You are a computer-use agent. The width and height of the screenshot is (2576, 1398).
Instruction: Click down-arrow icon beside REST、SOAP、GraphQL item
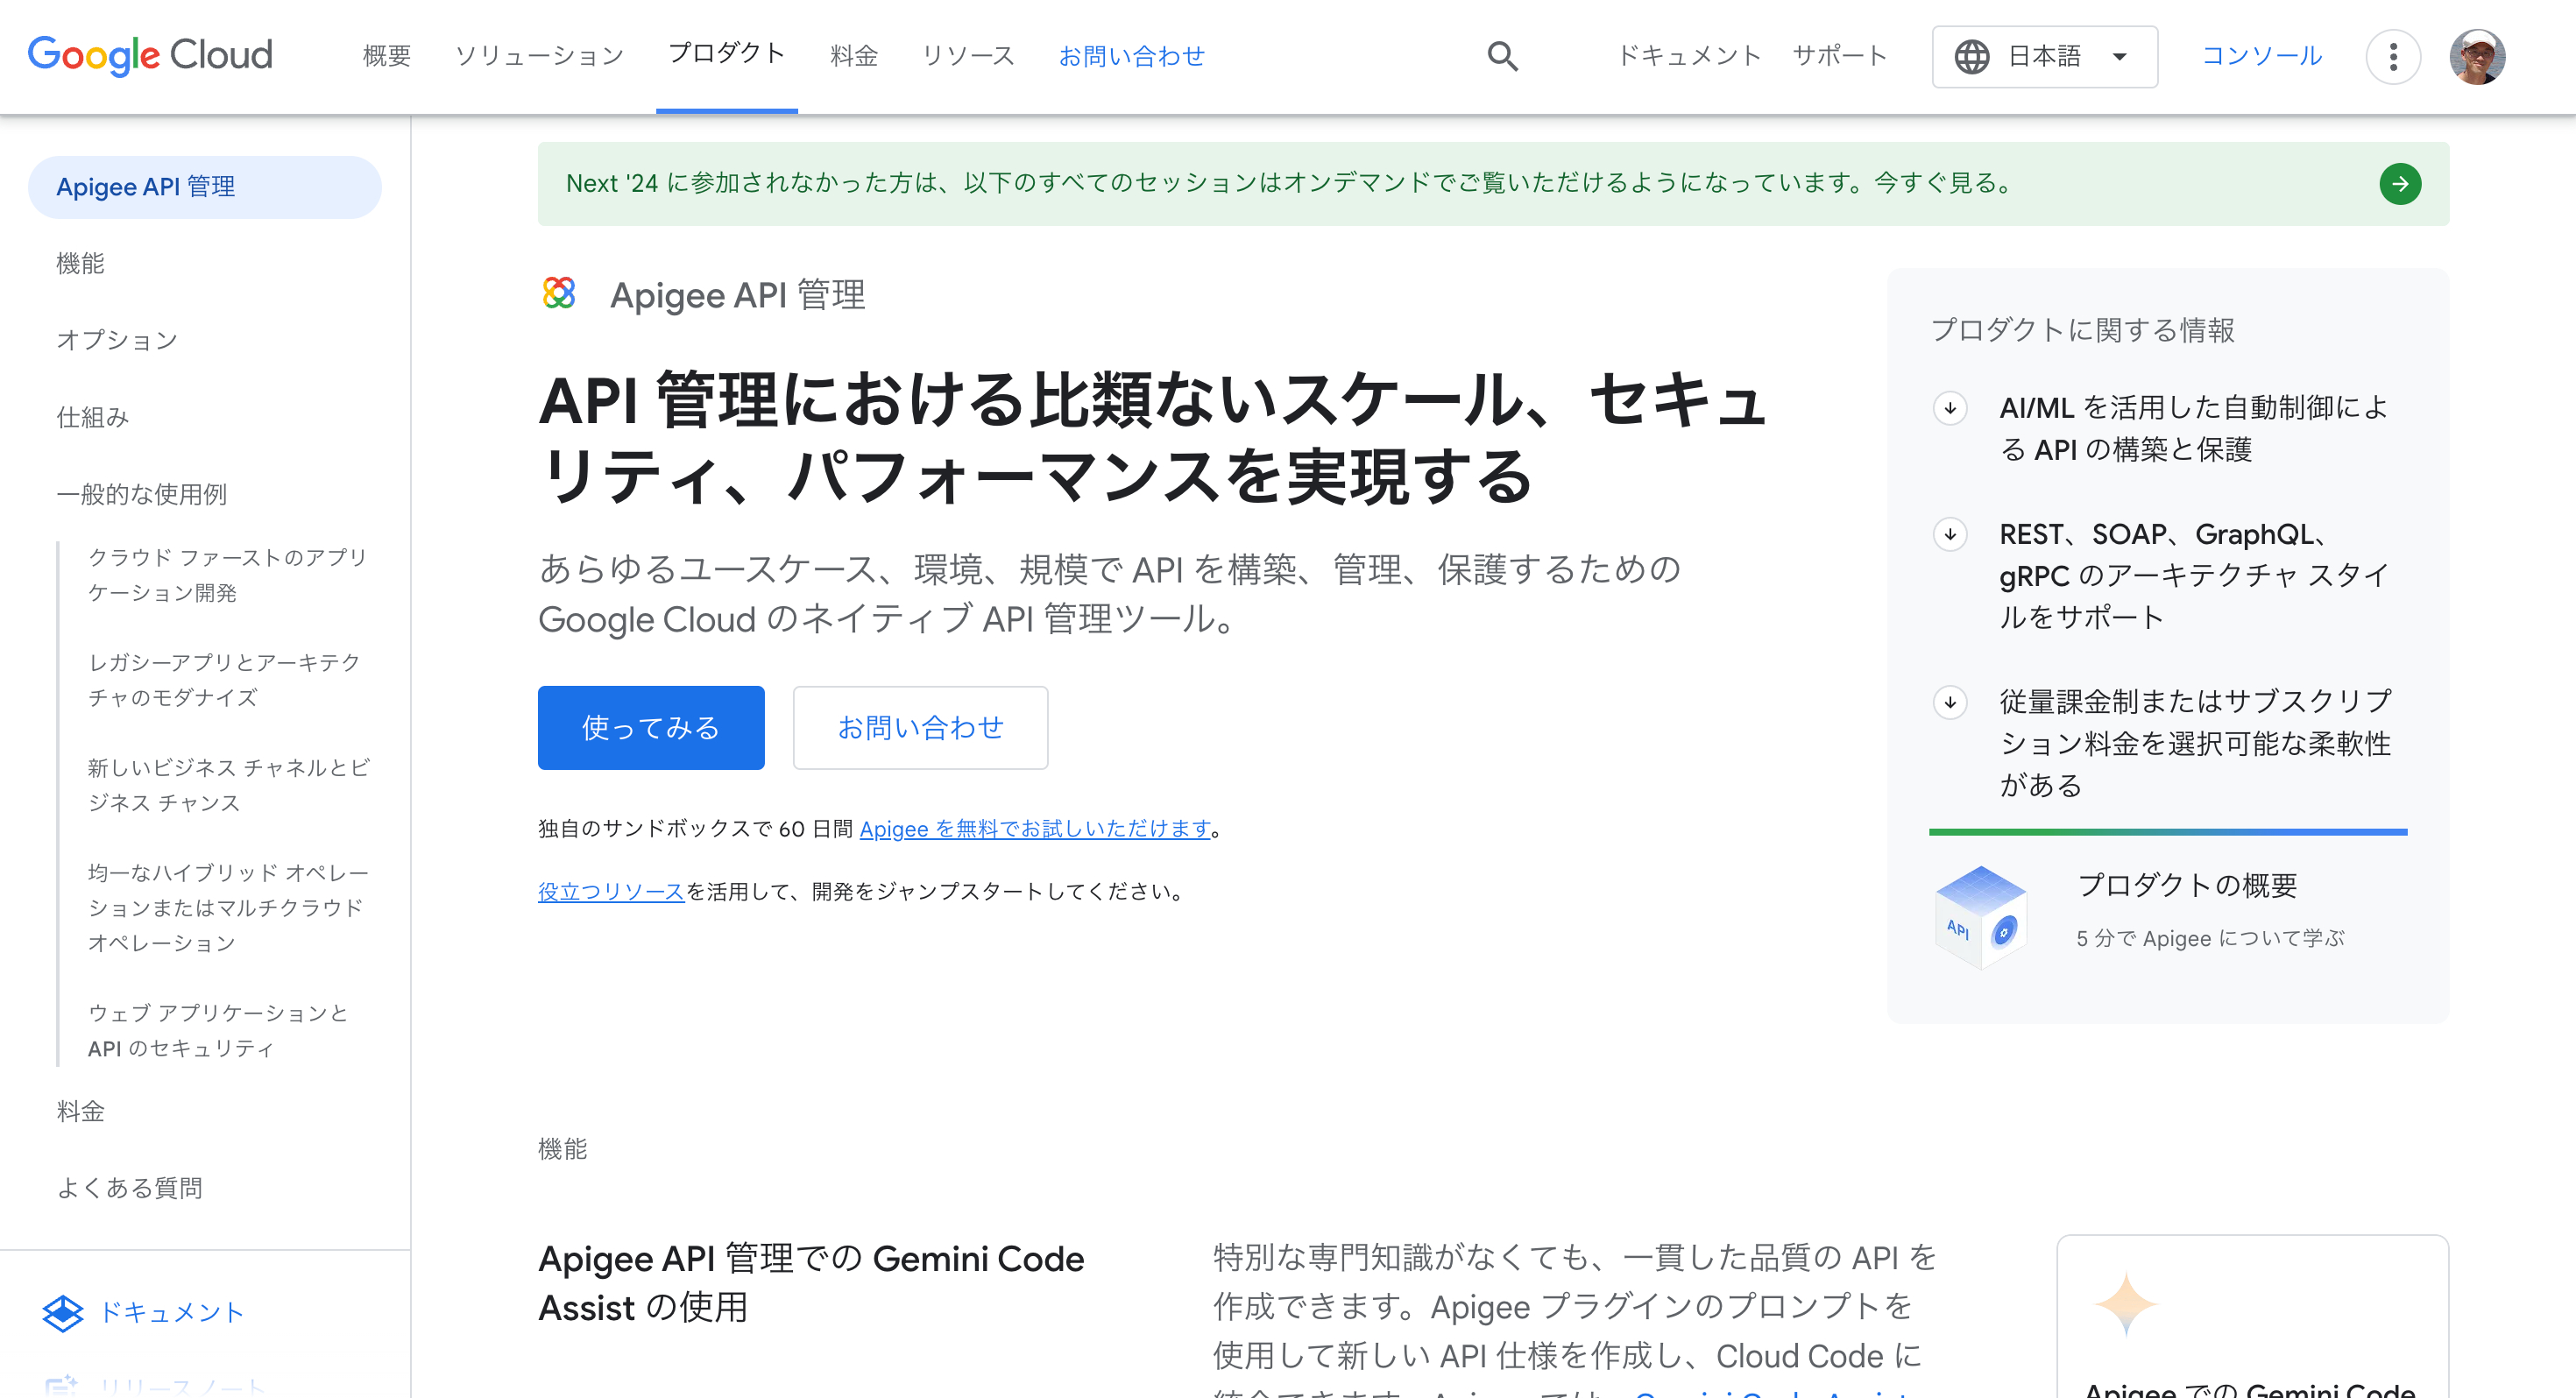(1950, 534)
